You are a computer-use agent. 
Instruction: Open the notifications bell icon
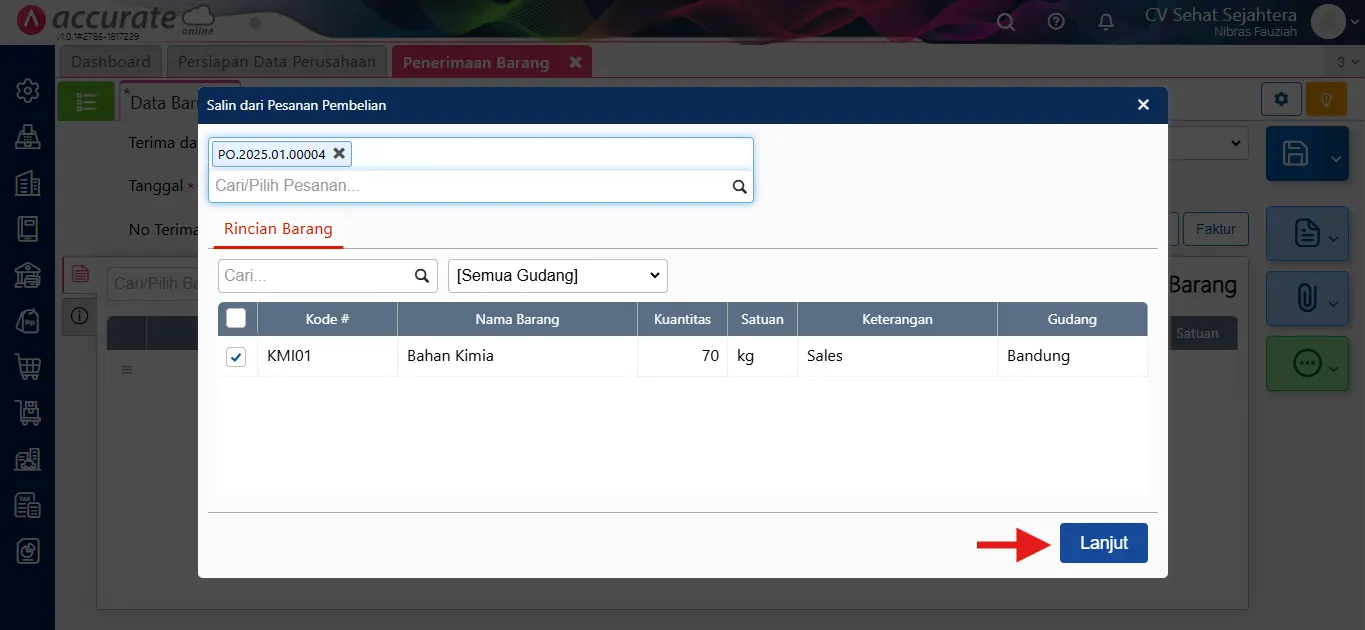click(x=1106, y=21)
